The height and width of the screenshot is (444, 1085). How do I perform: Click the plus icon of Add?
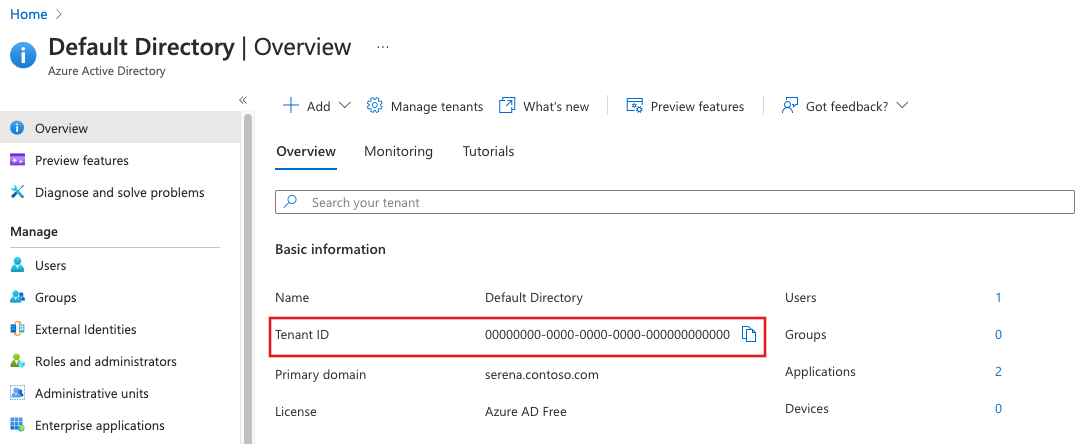[x=291, y=106]
